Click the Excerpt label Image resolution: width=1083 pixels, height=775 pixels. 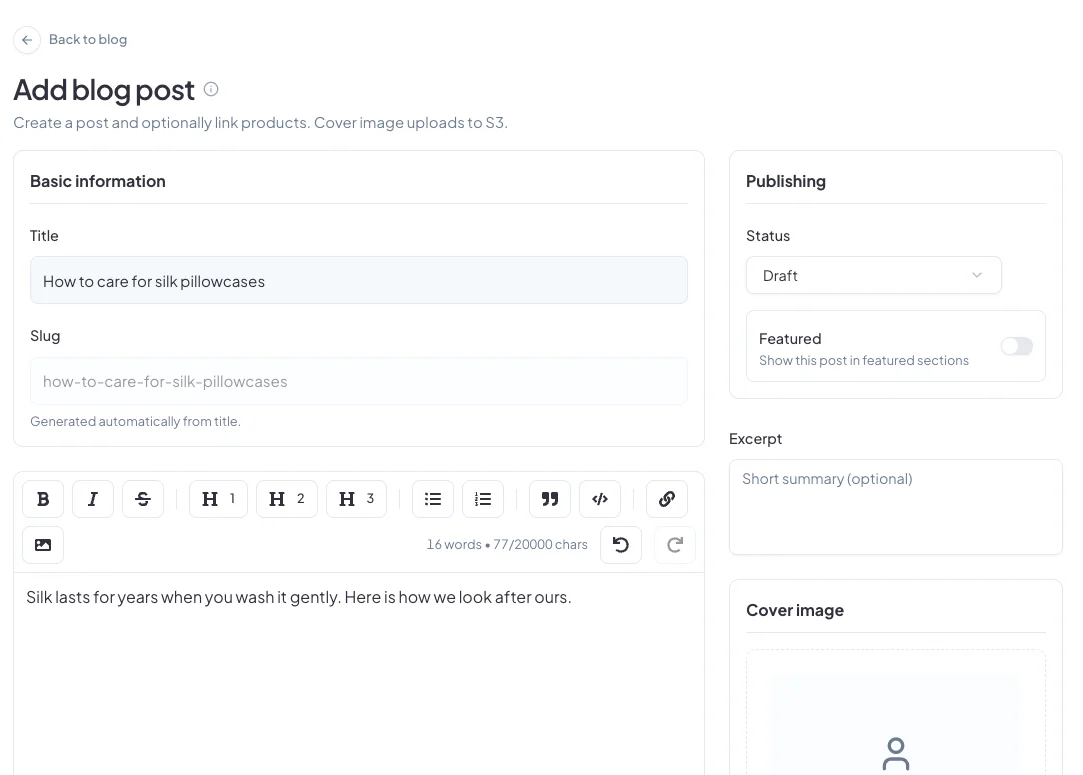(756, 439)
